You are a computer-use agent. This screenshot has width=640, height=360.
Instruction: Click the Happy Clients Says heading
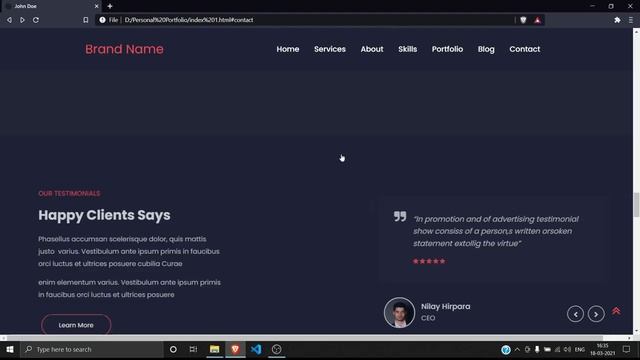[104, 215]
